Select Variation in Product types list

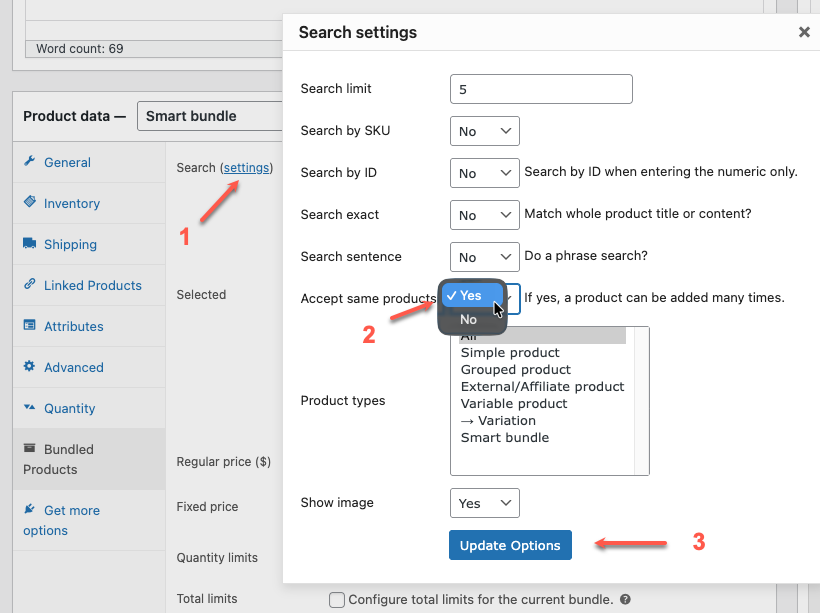(542, 421)
